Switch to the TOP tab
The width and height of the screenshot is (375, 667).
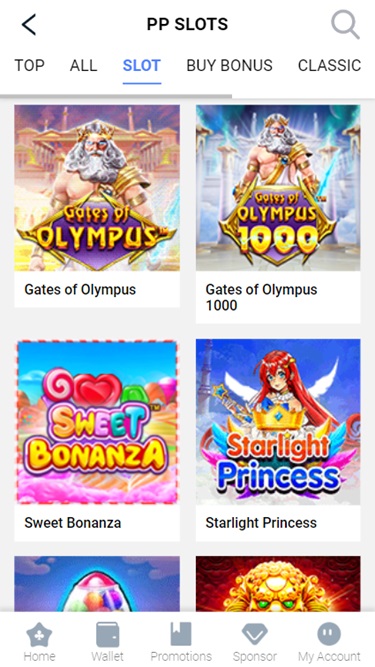[29, 66]
